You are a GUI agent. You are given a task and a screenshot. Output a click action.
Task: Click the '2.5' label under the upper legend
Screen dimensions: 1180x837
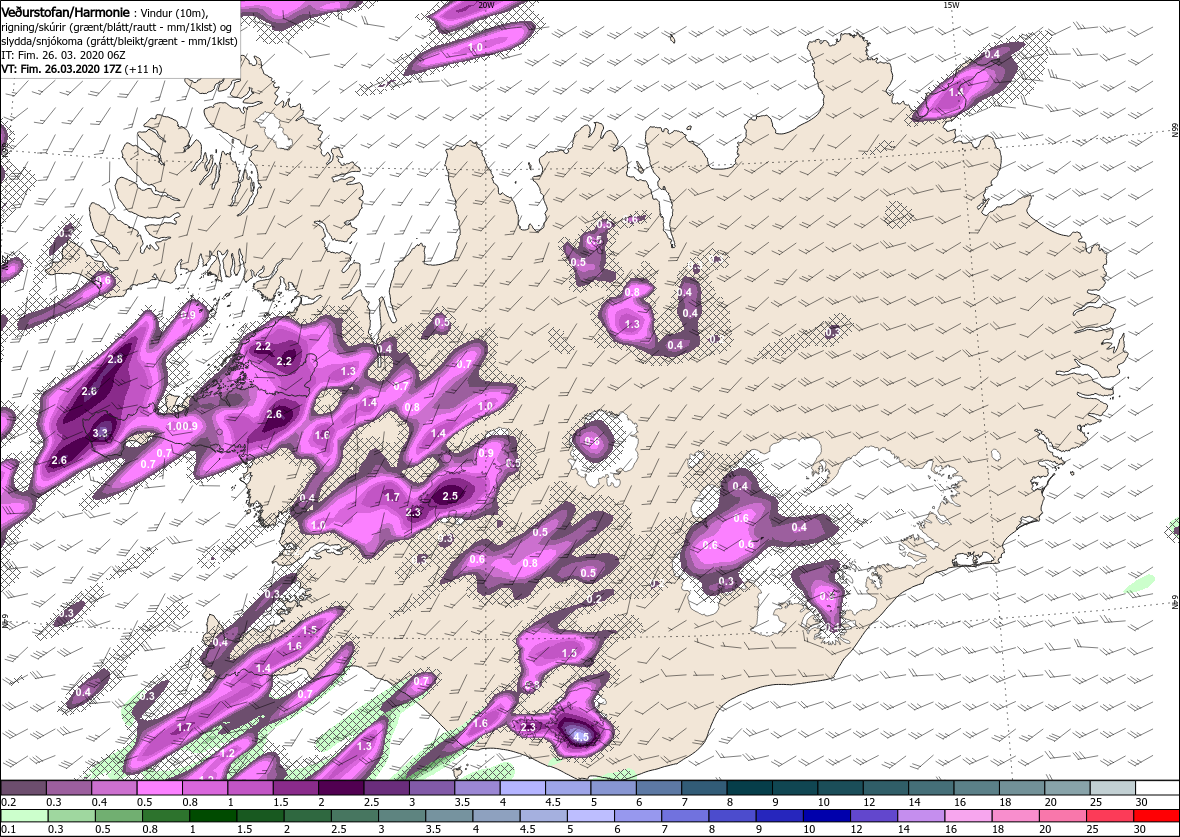pyautogui.click(x=372, y=802)
